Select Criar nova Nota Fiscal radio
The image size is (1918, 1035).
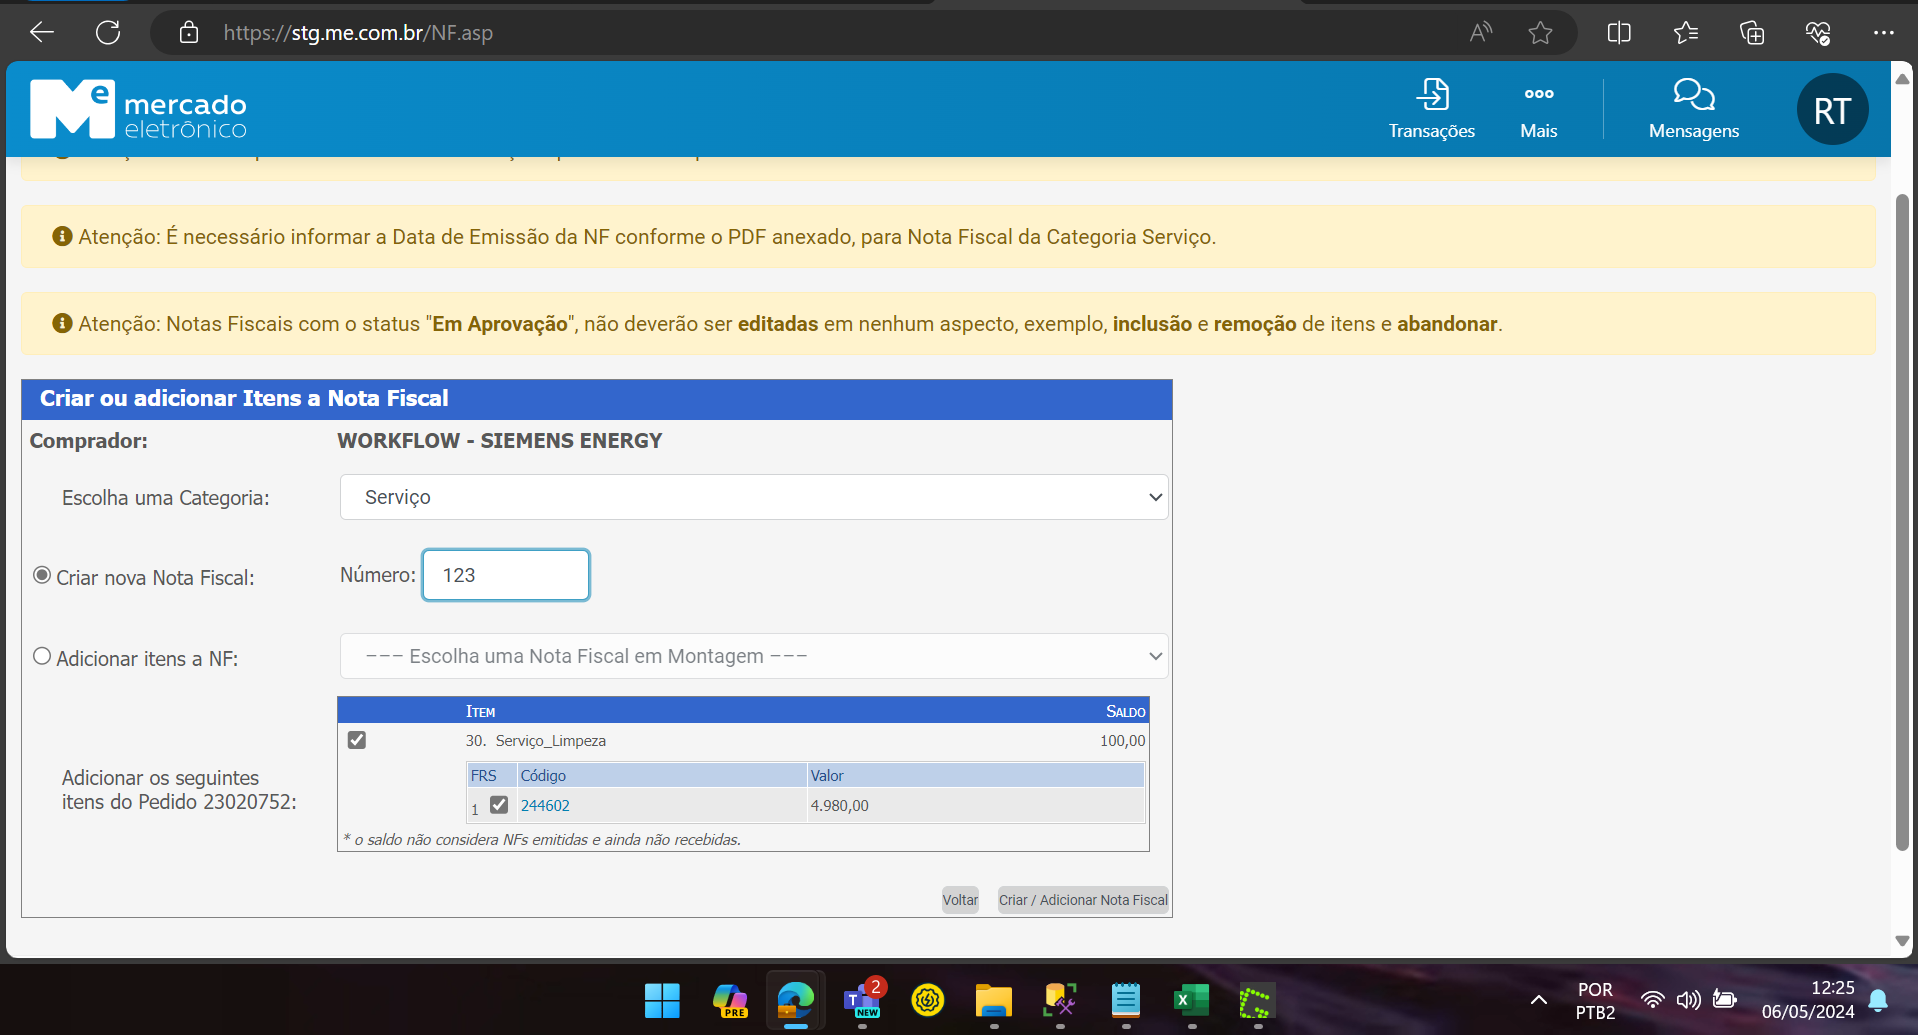point(42,575)
